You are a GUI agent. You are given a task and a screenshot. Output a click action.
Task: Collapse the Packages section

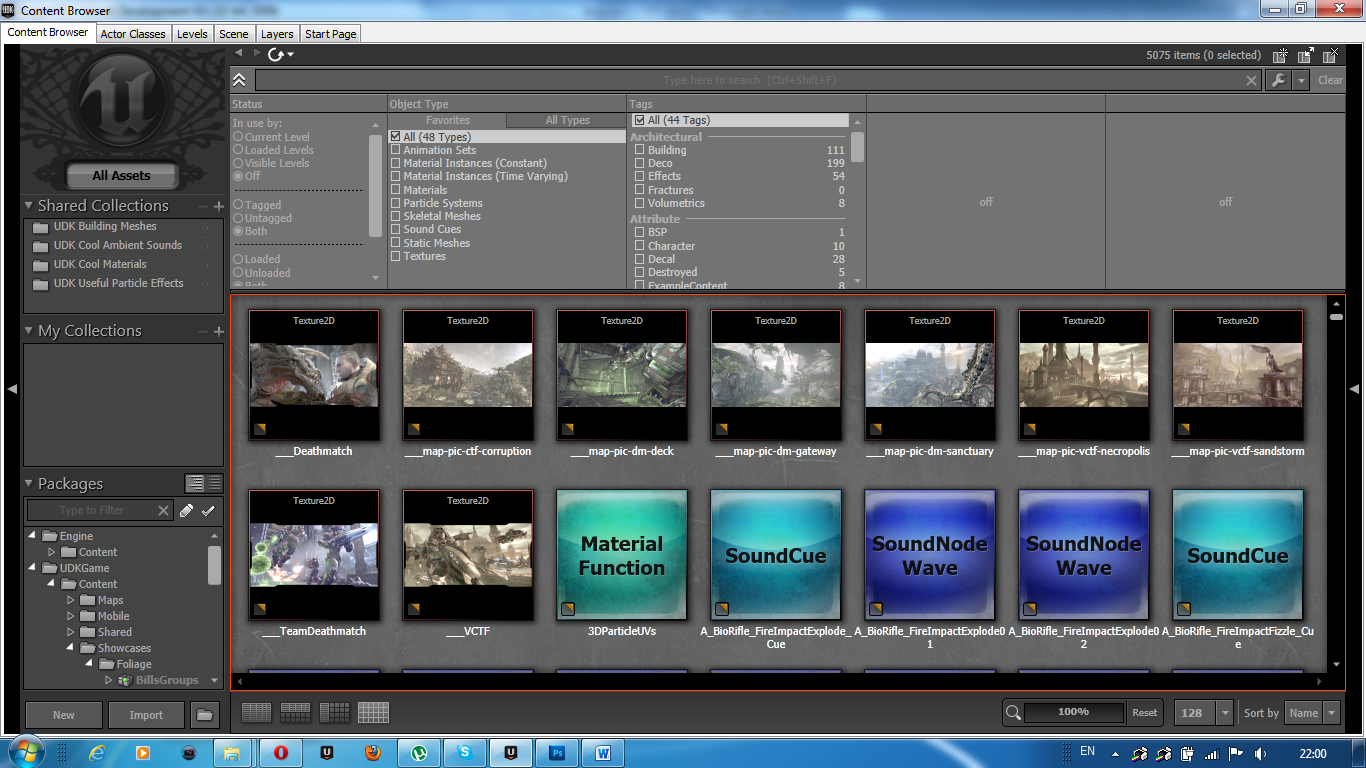coord(29,484)
